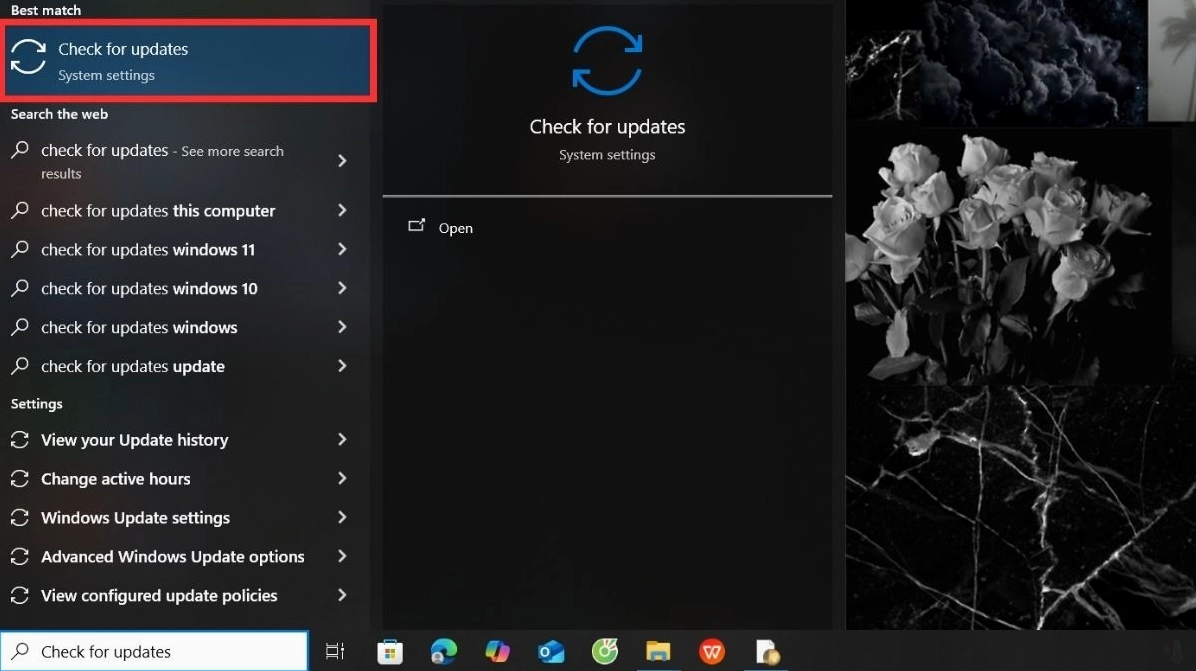This screenshot has width=1196, height=671.
Task: Launch Microsoft Edge
Action: 443,652
